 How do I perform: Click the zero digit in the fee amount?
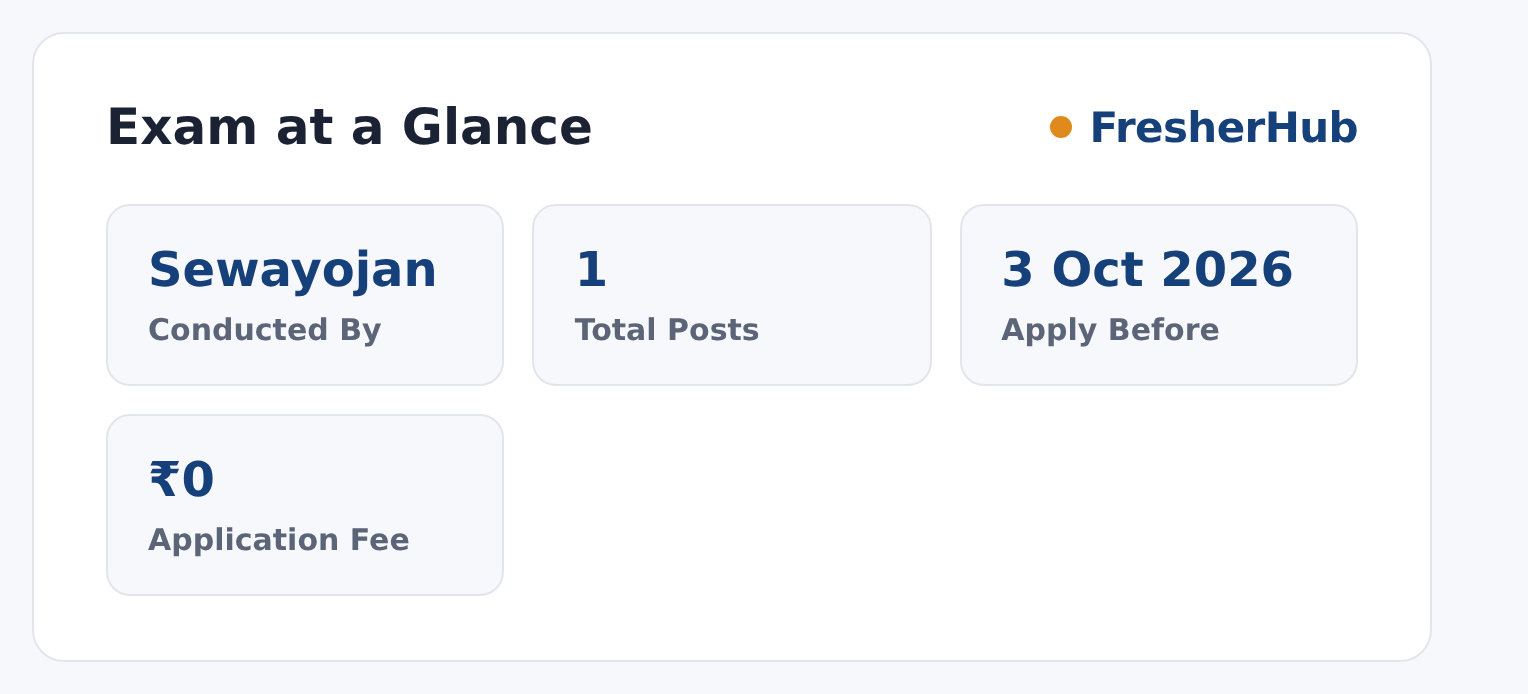pos(197,480)
